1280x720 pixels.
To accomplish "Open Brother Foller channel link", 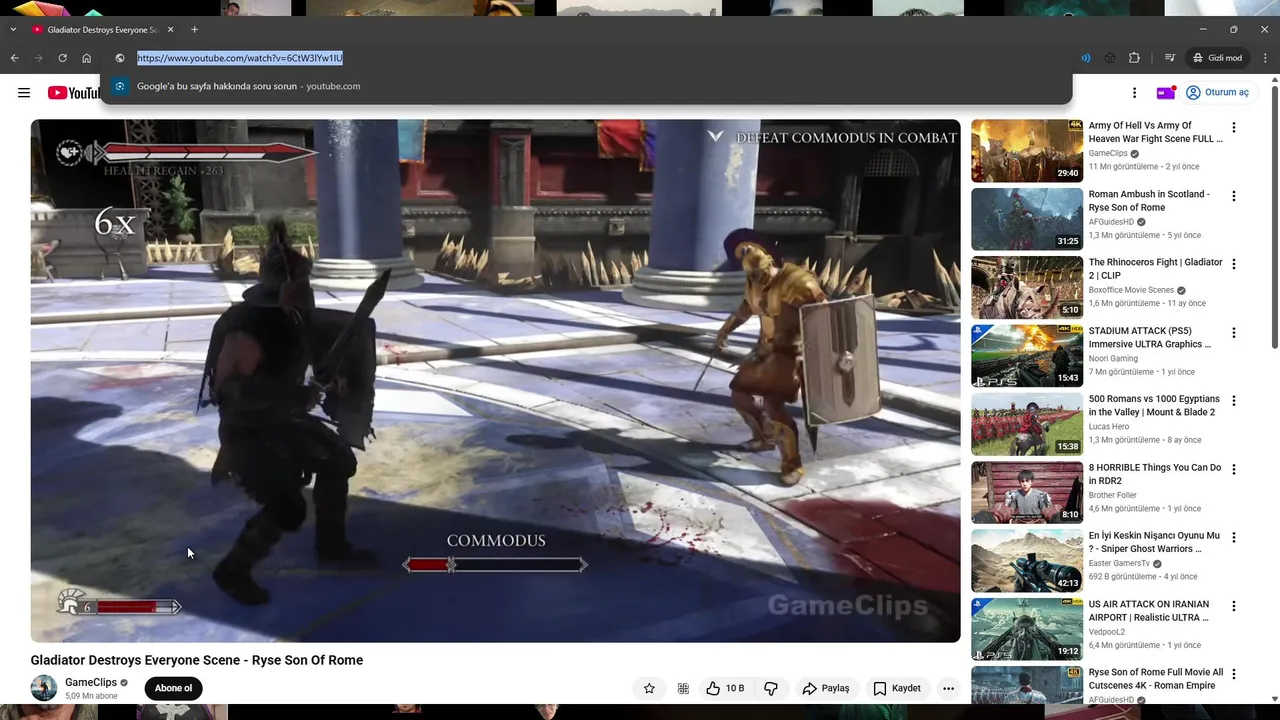I will pos(1113,495).
